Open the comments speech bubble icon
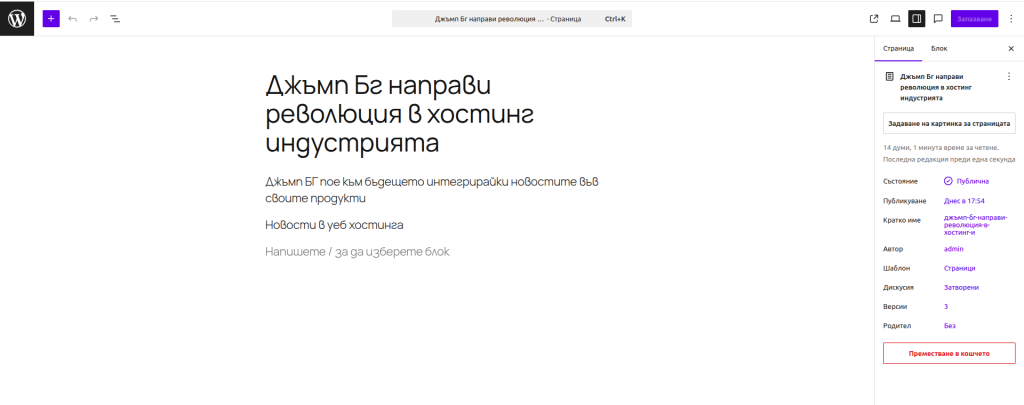1024x405 pixels. (x=938, y=18)
